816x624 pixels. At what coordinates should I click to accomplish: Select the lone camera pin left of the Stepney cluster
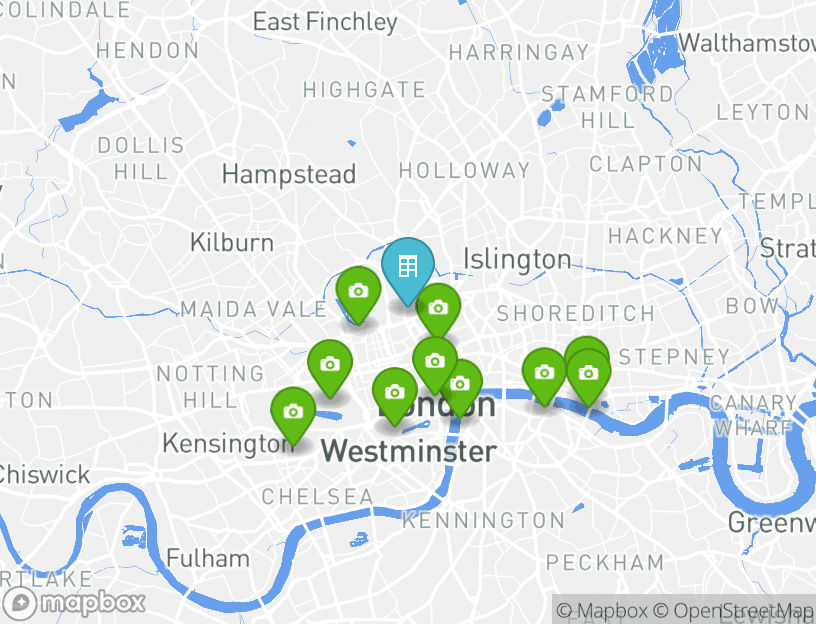[x=544, y=373]
